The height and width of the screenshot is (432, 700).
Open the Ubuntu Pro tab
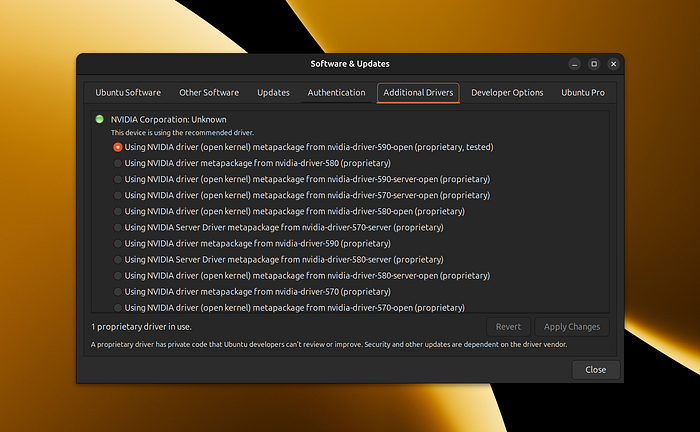pos(583,93)
